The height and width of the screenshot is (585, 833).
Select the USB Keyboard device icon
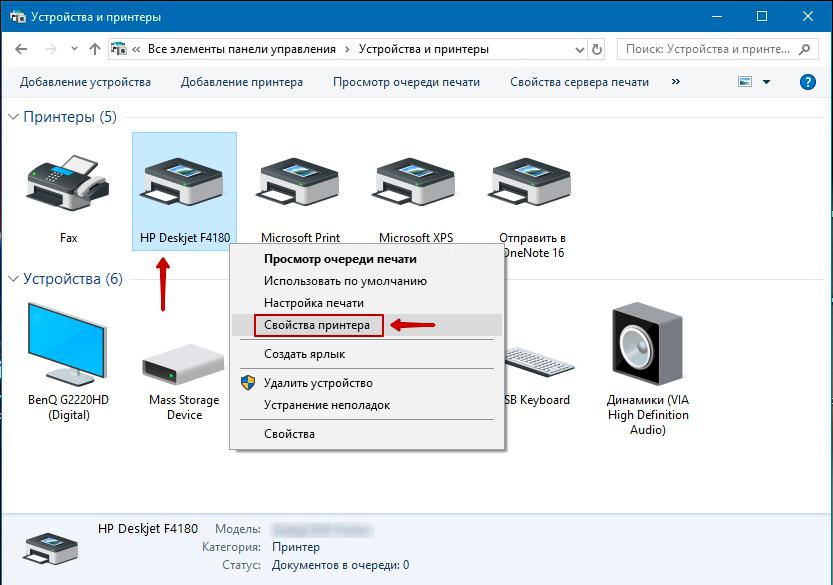click(539, 362)
